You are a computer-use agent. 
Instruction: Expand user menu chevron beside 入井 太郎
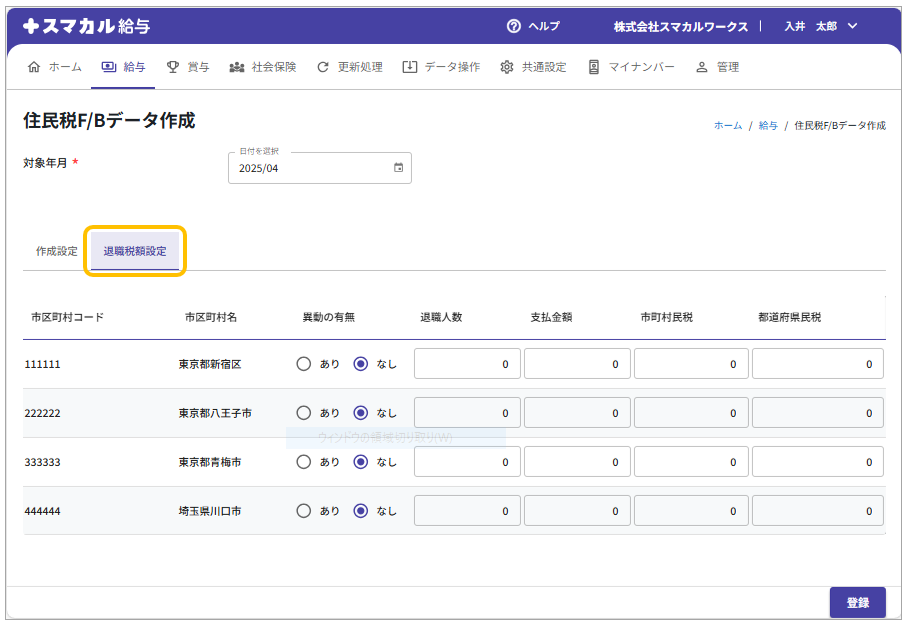pos(852,26)
